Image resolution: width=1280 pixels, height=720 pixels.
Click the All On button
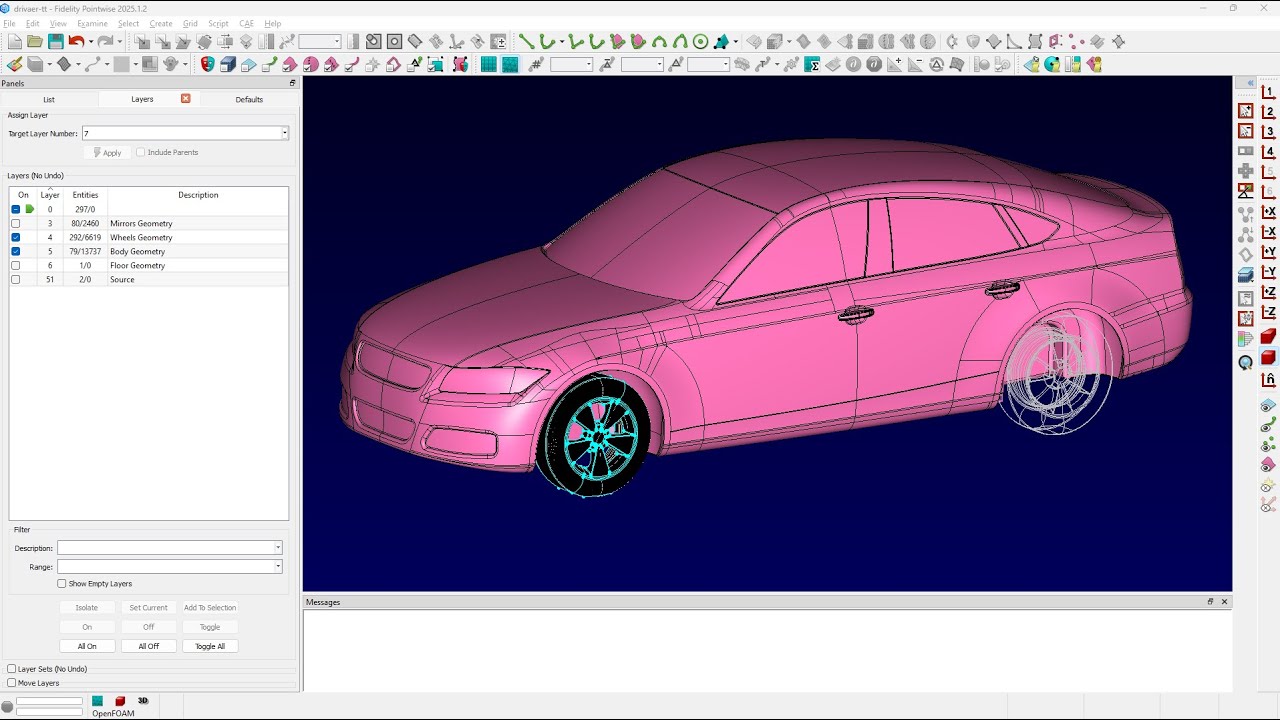[x=87, y=646]
